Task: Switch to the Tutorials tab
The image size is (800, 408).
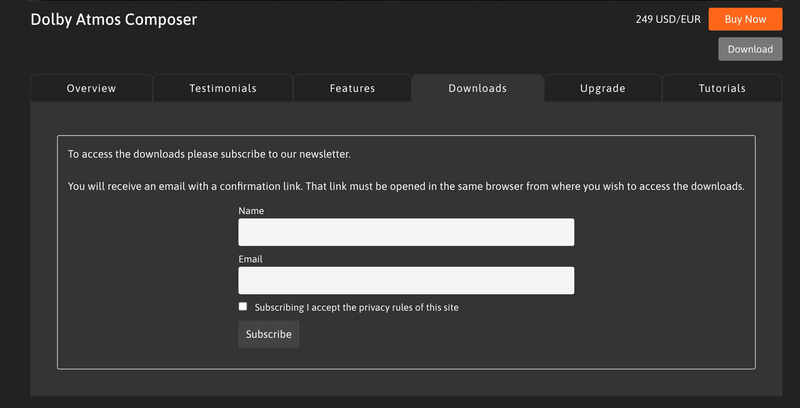Action: (x=722, y=88)
